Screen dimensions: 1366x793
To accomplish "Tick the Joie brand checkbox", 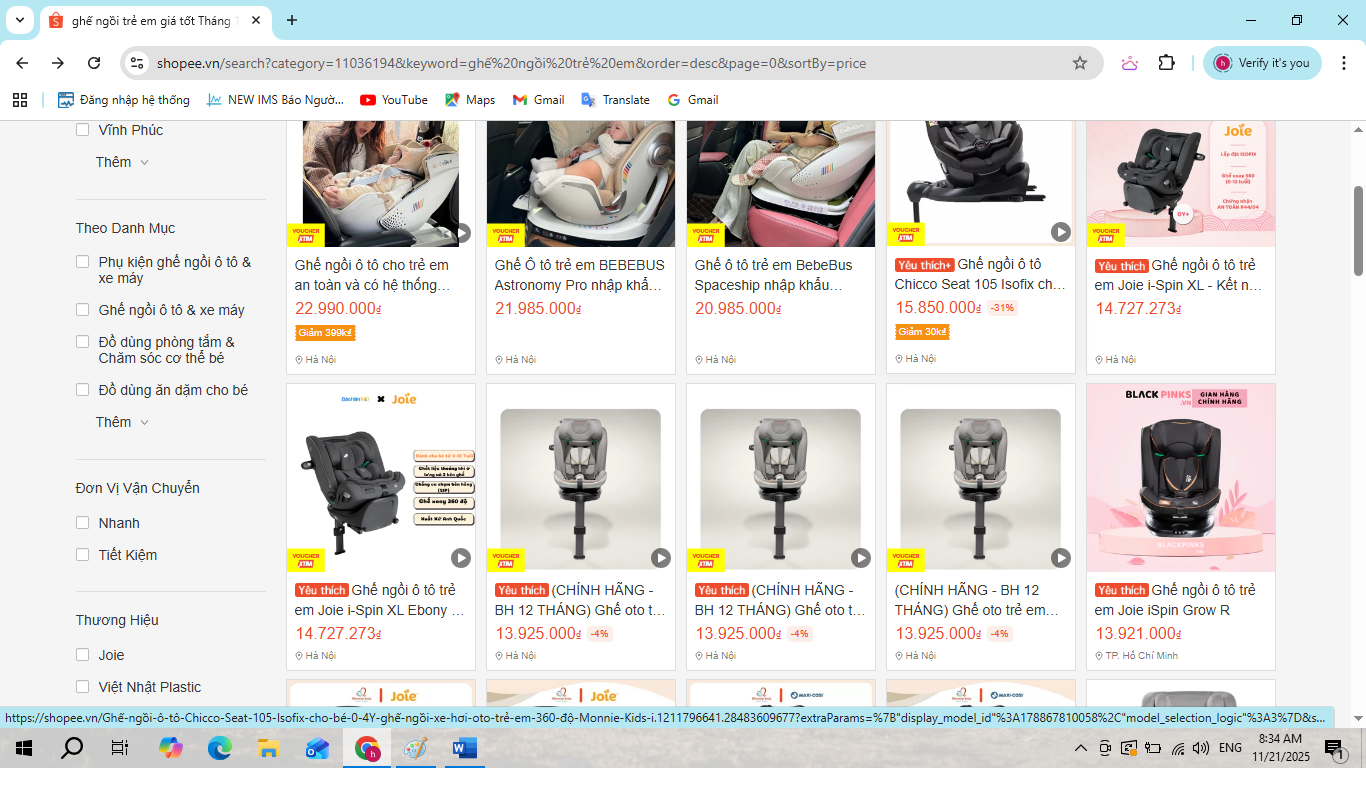I will point(83,655).
